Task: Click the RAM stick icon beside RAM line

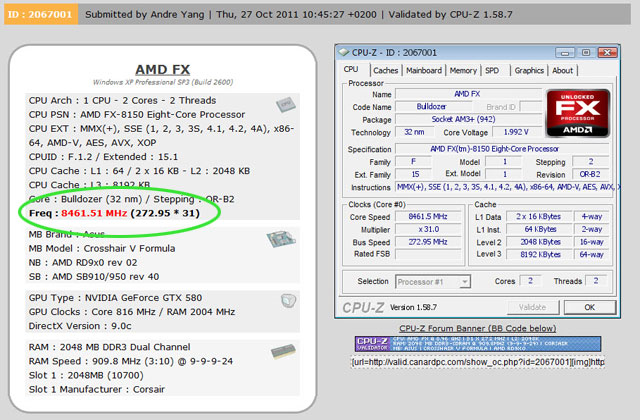Action: pos(284,351)
